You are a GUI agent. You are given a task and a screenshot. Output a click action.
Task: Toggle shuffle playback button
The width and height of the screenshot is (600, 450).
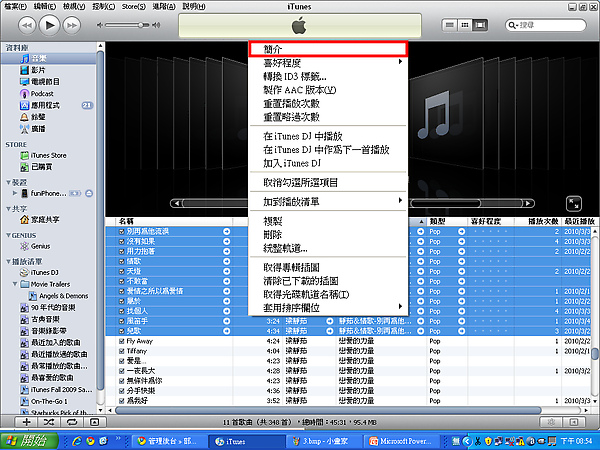[x=49, y=422]
